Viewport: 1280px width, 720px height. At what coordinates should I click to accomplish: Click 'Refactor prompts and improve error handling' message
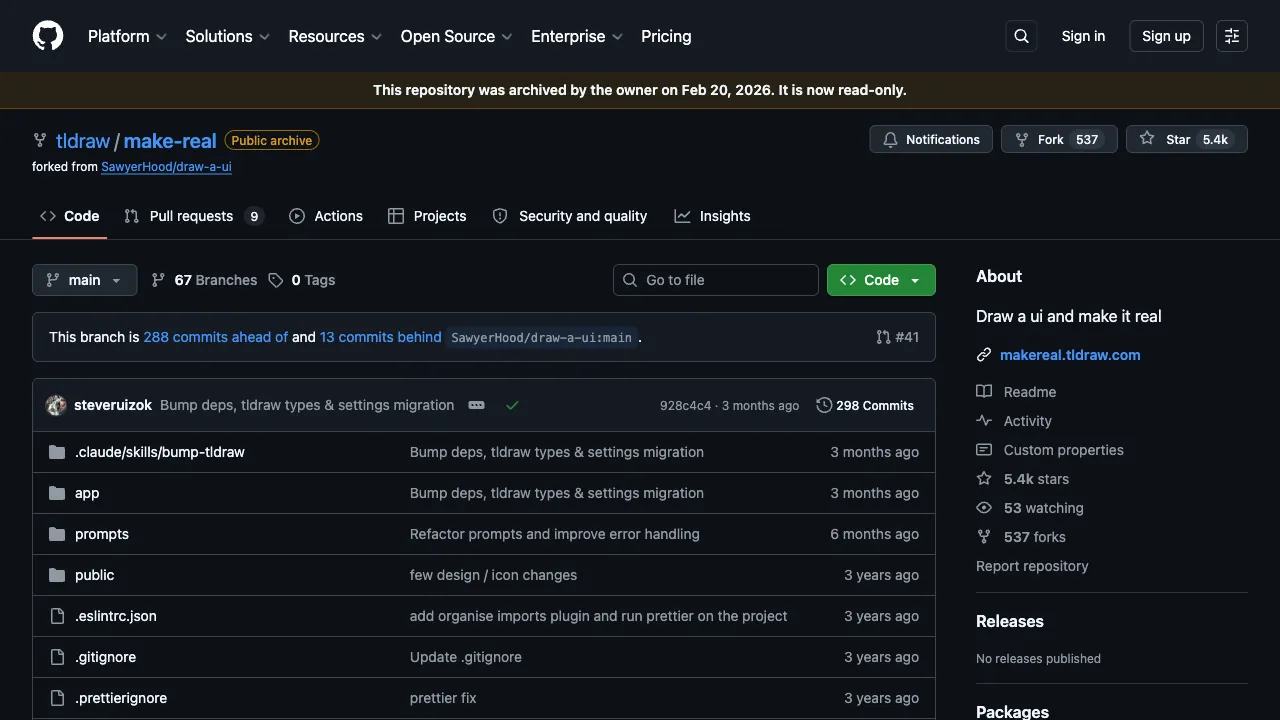tap(555, 534)
